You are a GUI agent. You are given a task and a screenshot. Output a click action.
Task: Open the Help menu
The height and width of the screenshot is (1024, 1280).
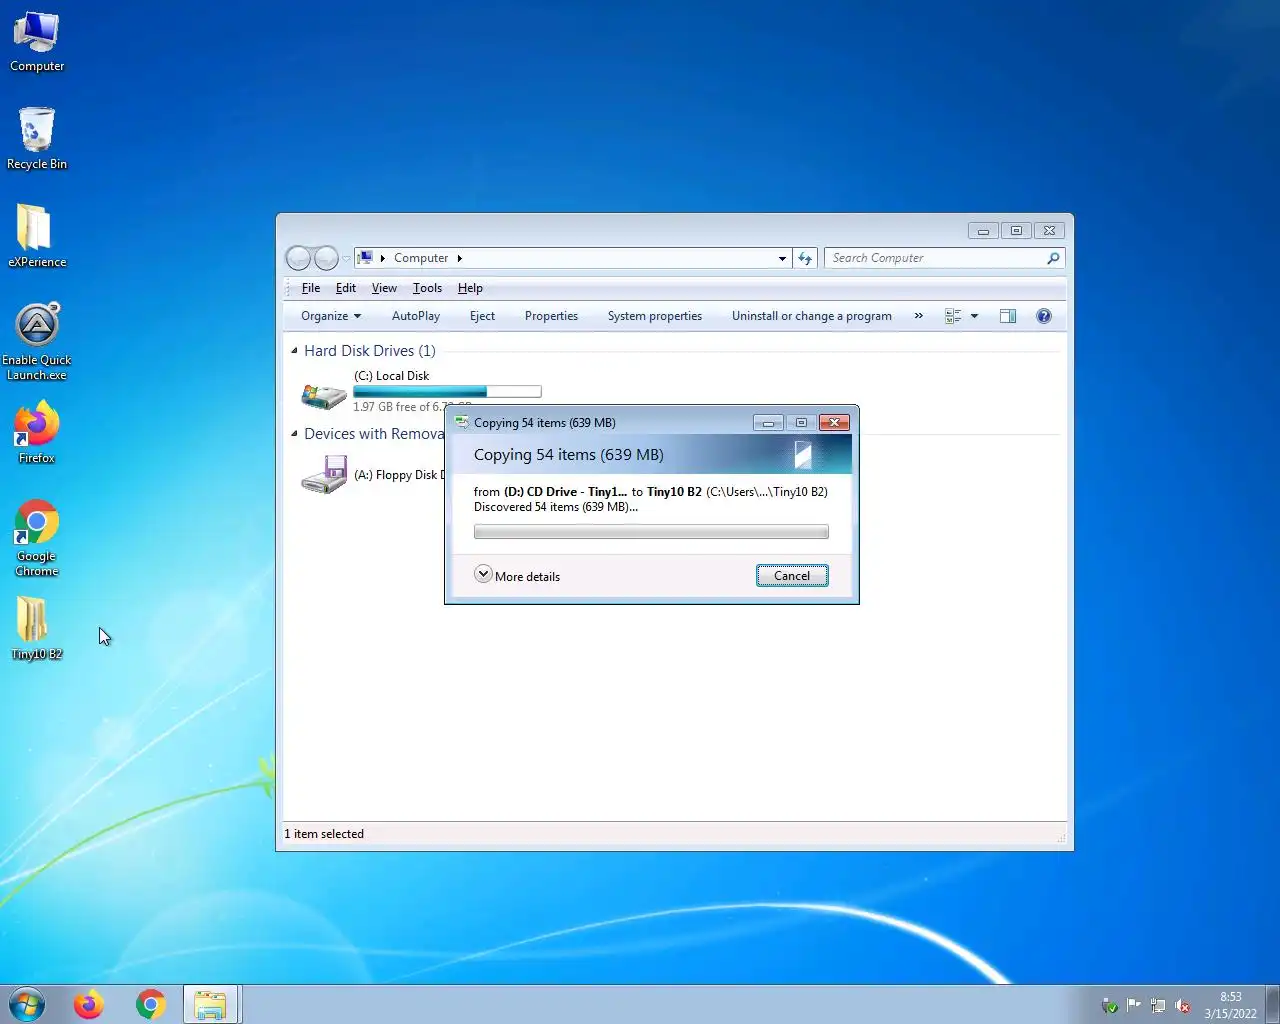(x=470, y=288)
